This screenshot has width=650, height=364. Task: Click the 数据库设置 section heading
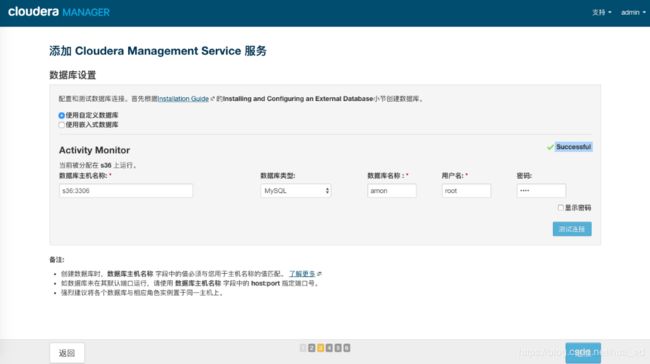tap(73, 75)
